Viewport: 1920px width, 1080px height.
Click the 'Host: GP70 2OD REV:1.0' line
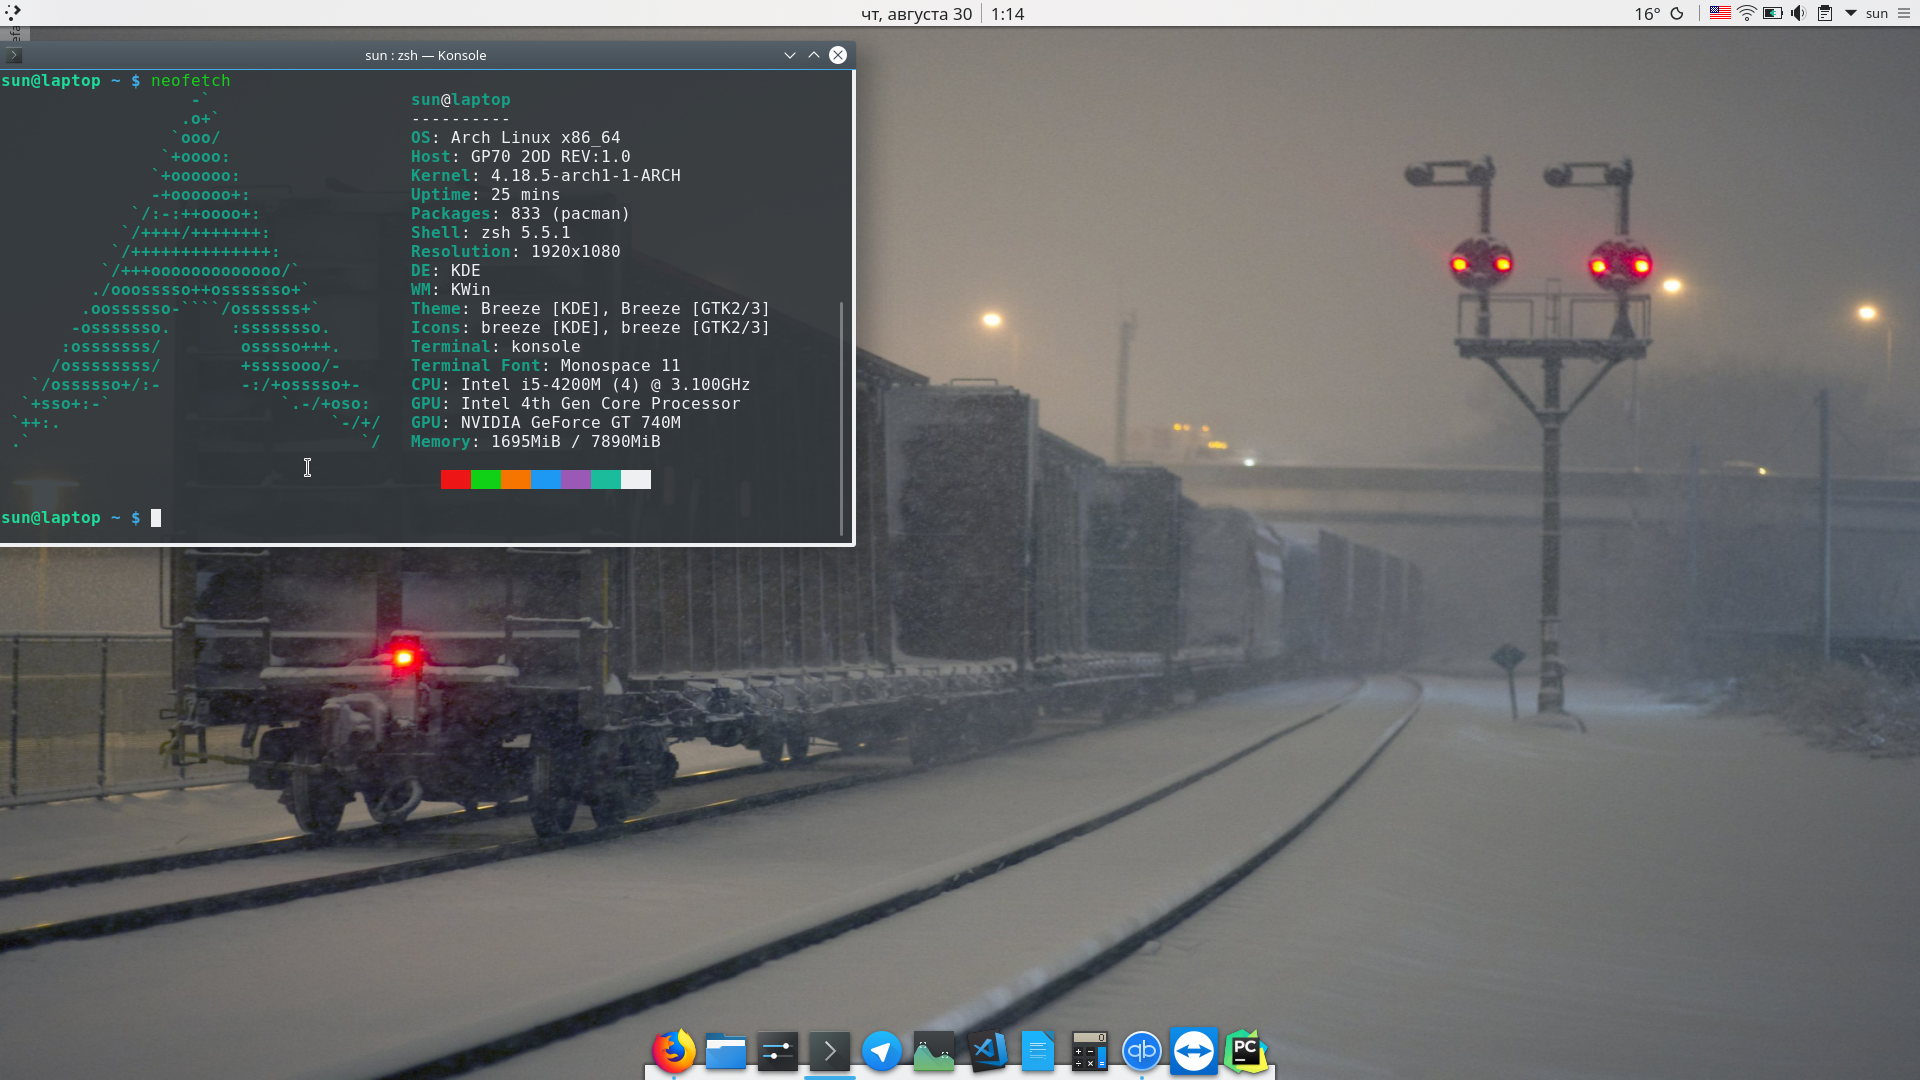pos(520,156)
